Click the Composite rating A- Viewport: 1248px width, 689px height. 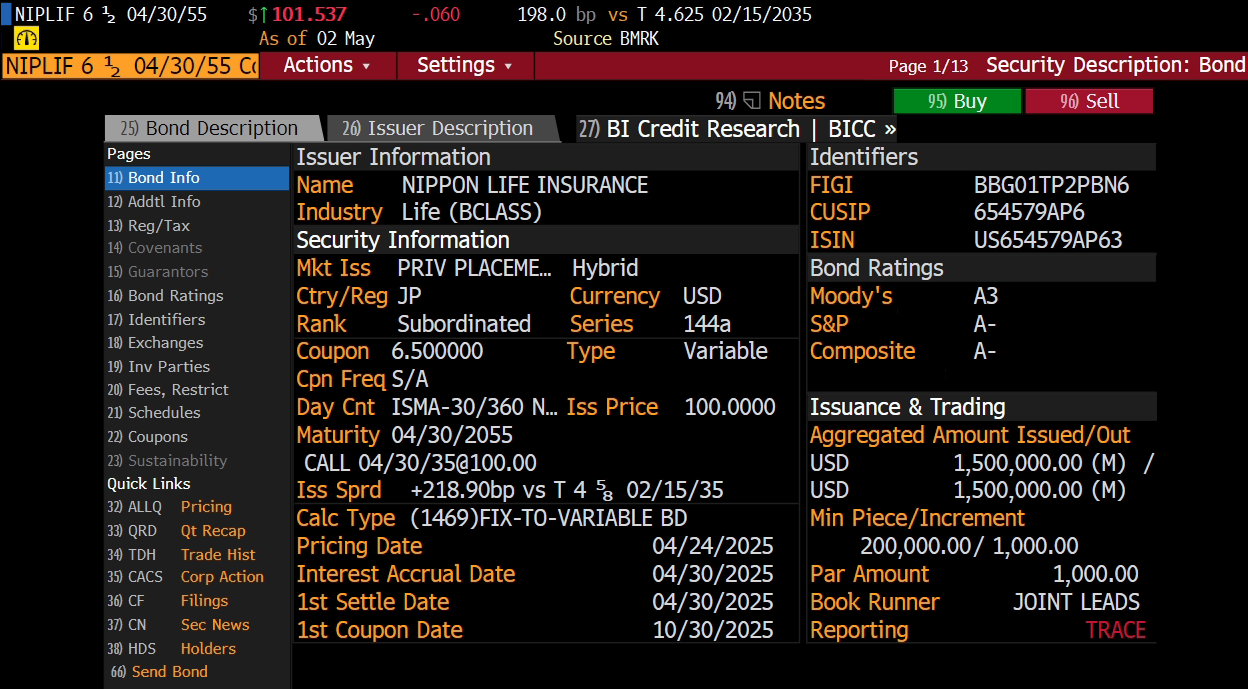point(985,351)
